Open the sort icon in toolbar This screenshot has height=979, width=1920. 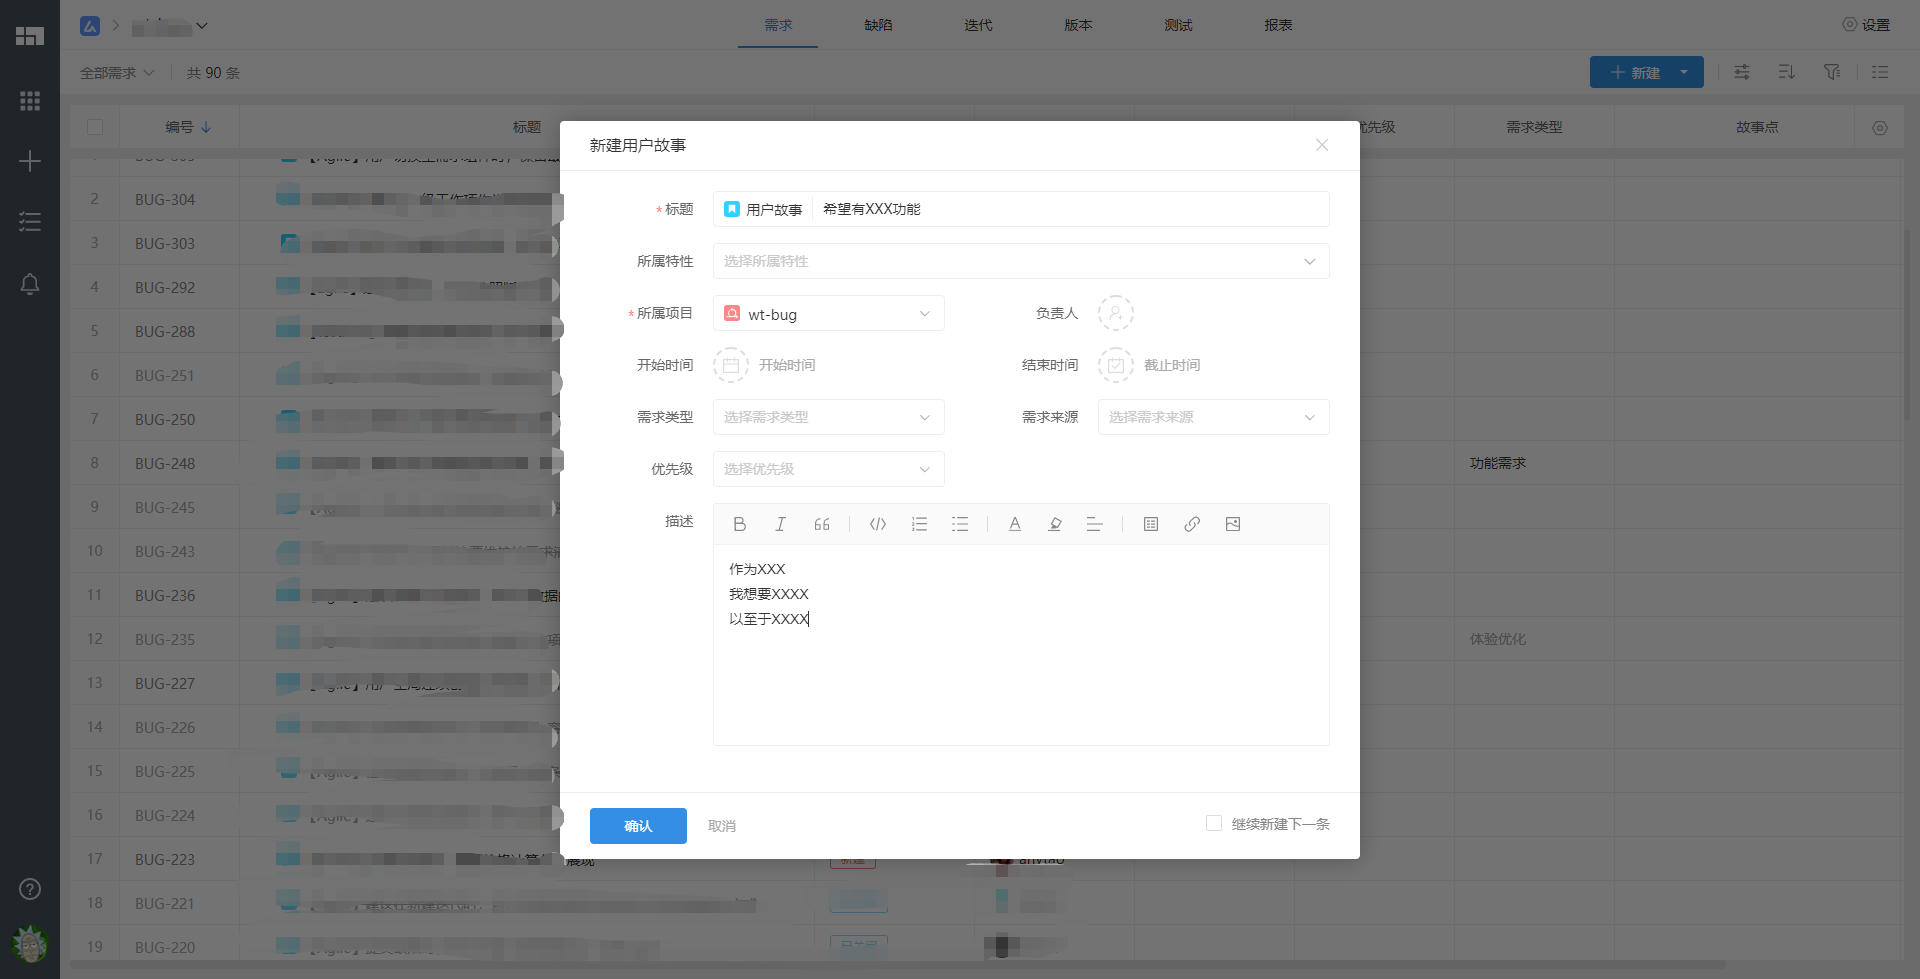click(1787, 72)
